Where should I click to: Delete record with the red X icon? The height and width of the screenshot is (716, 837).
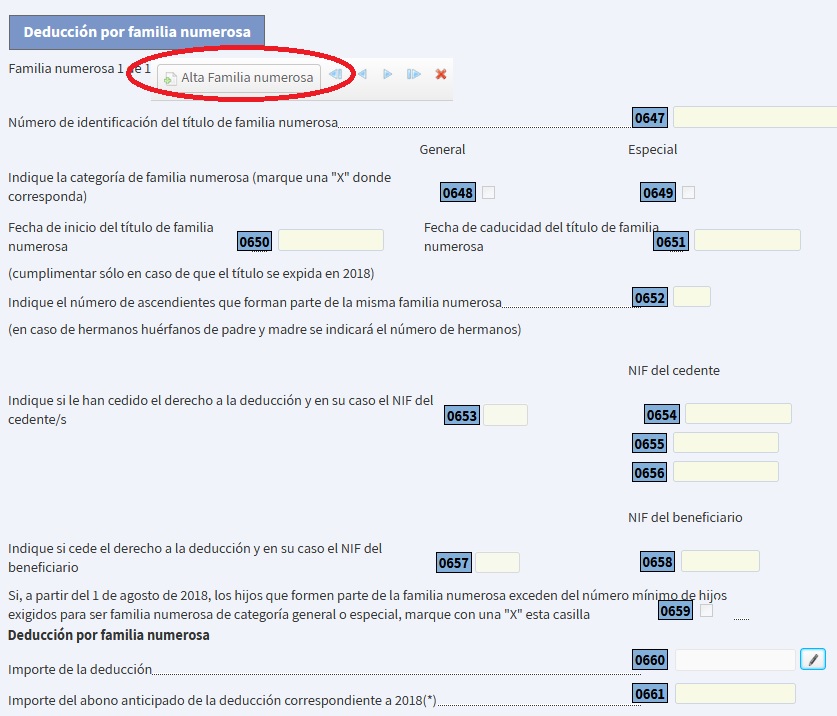[x=441, y=75]
